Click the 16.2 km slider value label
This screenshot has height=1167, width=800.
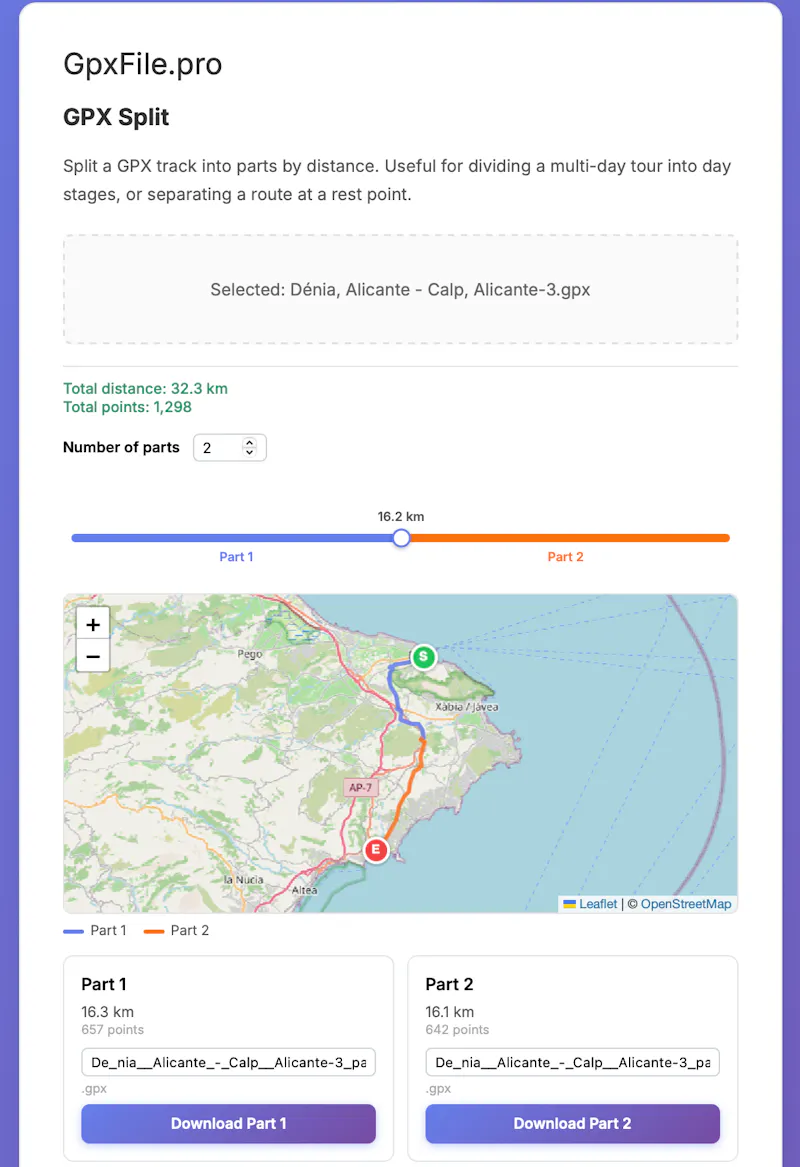[x=401, y=517]
